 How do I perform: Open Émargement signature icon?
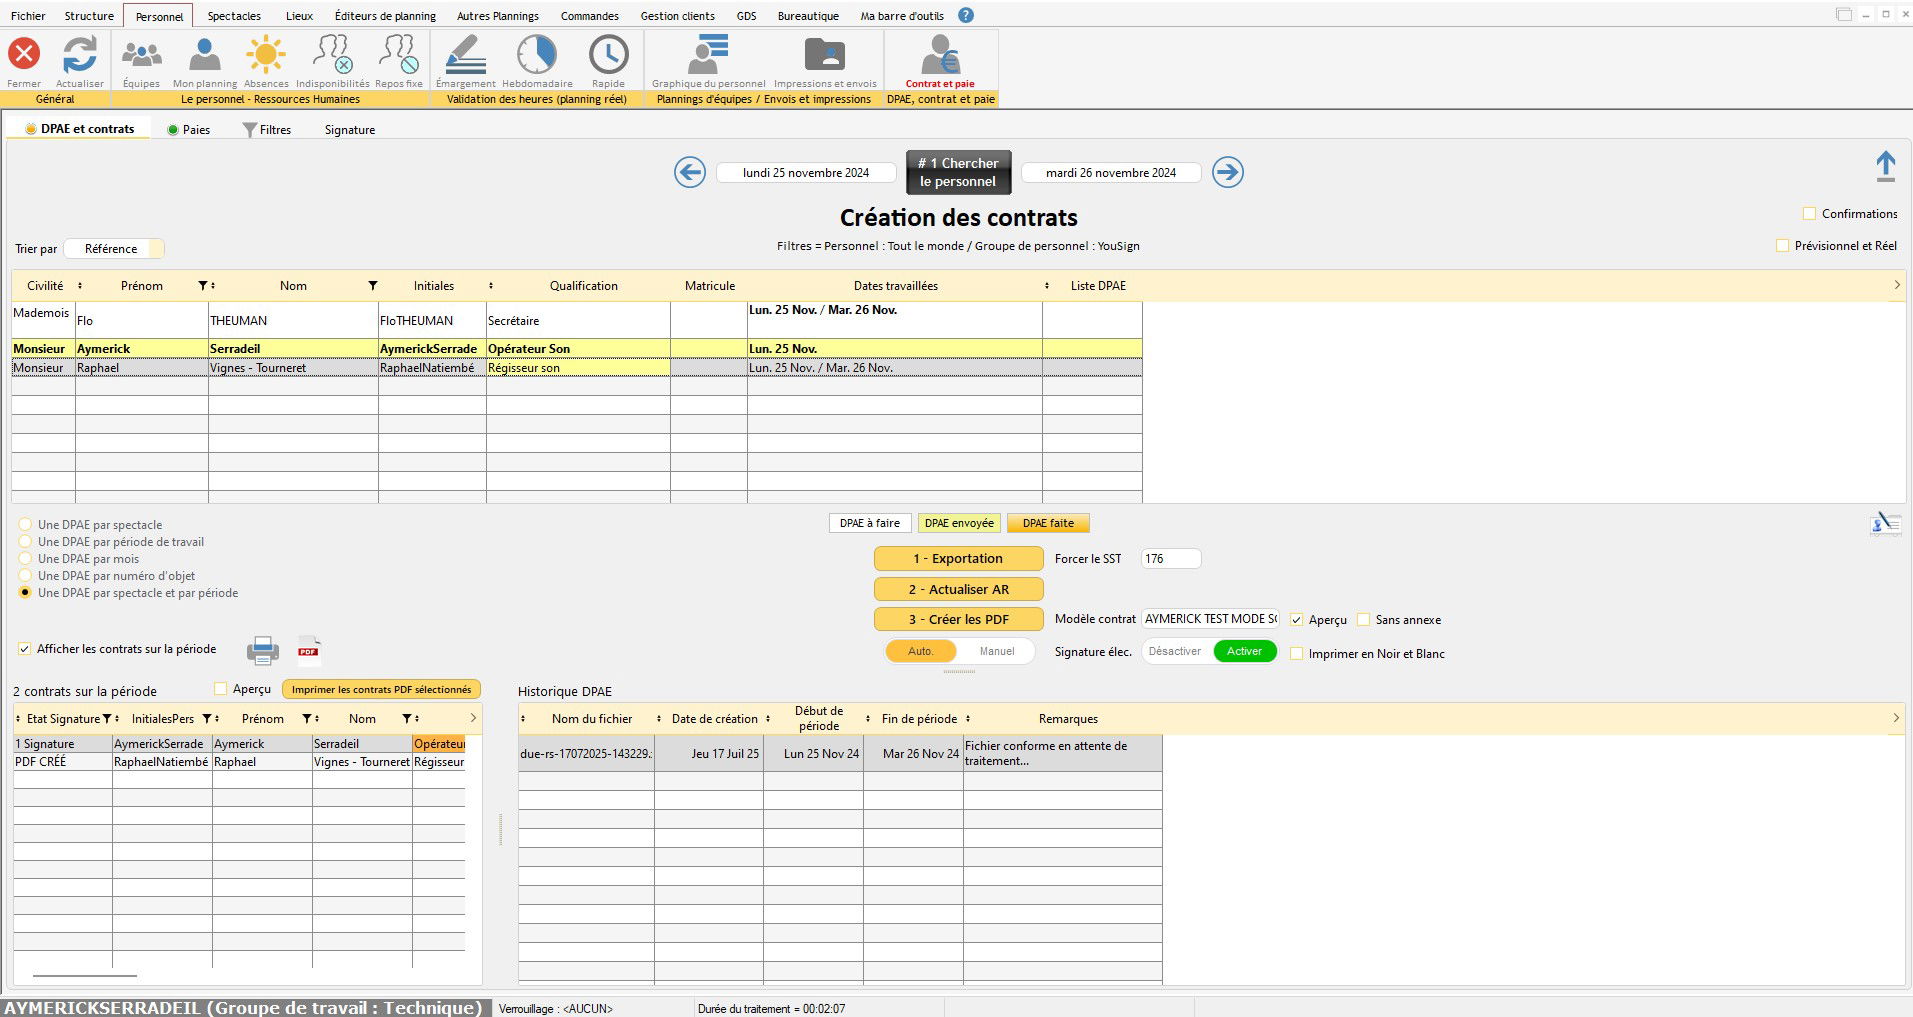(x=465, y=55)
